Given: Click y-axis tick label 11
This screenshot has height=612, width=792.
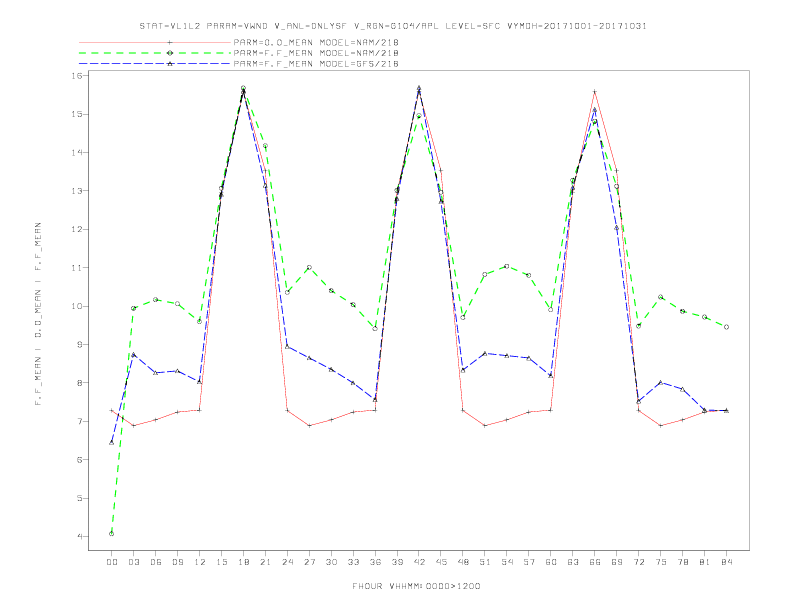Looking at the screenshot, I should click(77, 268).
